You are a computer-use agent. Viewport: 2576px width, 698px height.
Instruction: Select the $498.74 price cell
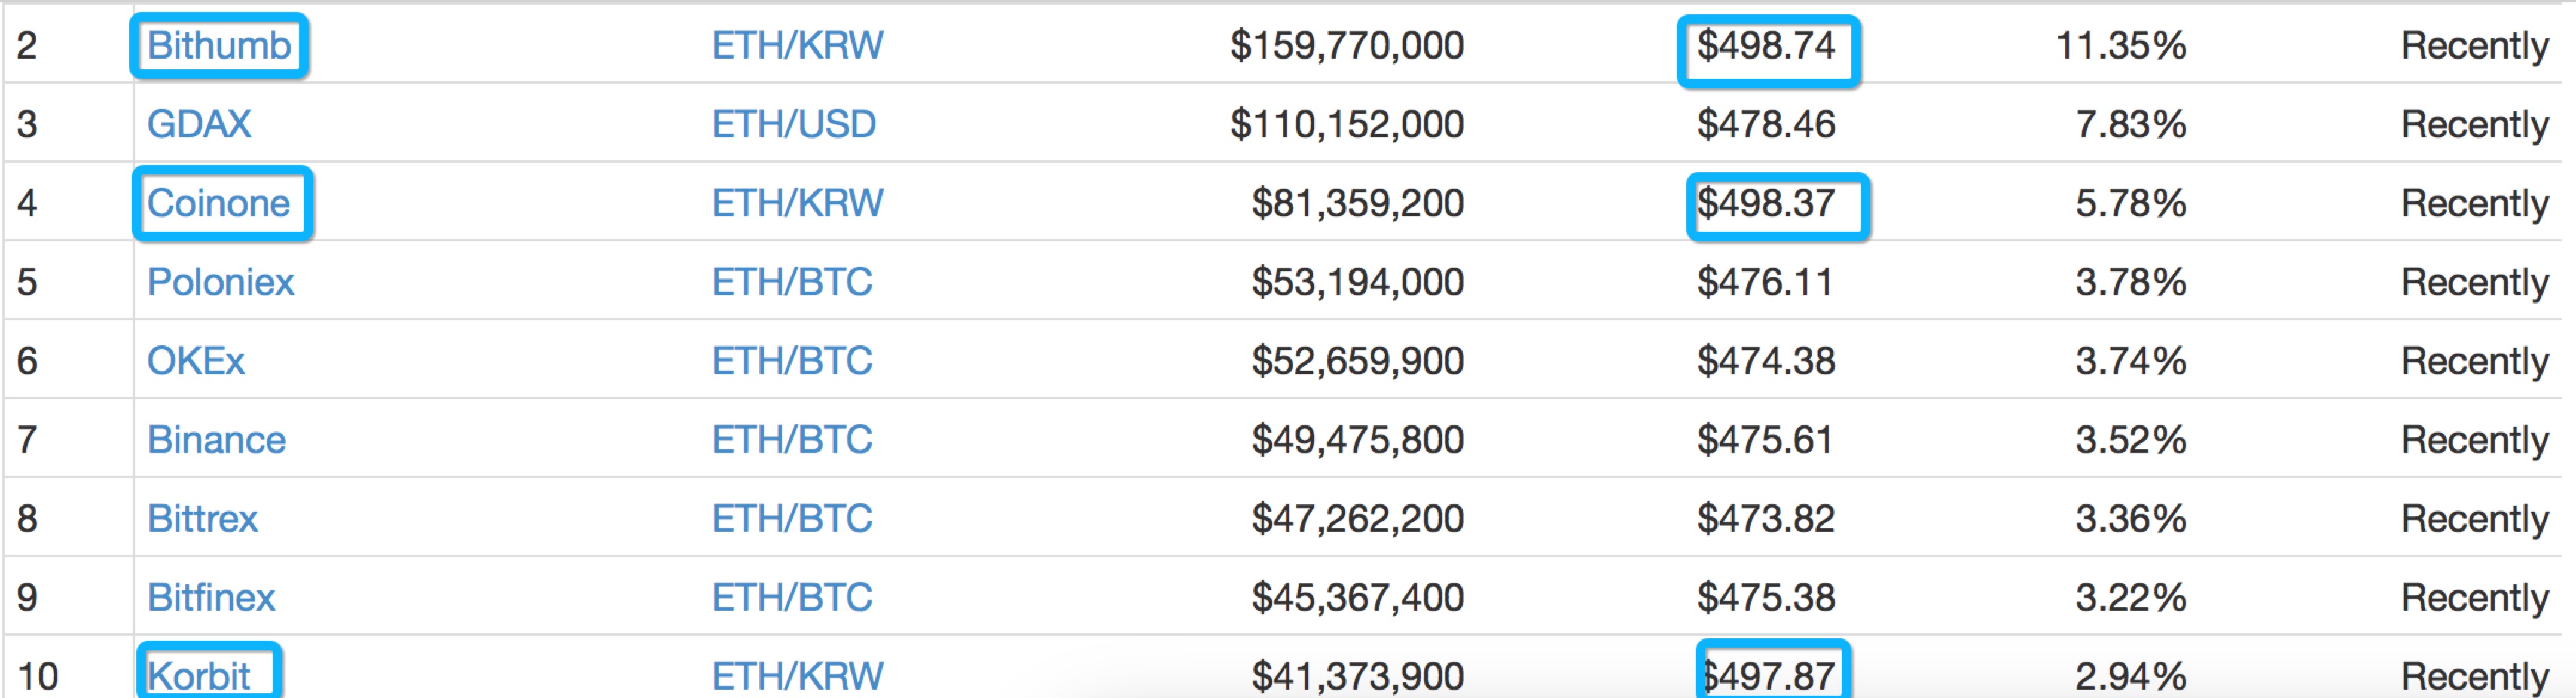(x=1766, y=46)
